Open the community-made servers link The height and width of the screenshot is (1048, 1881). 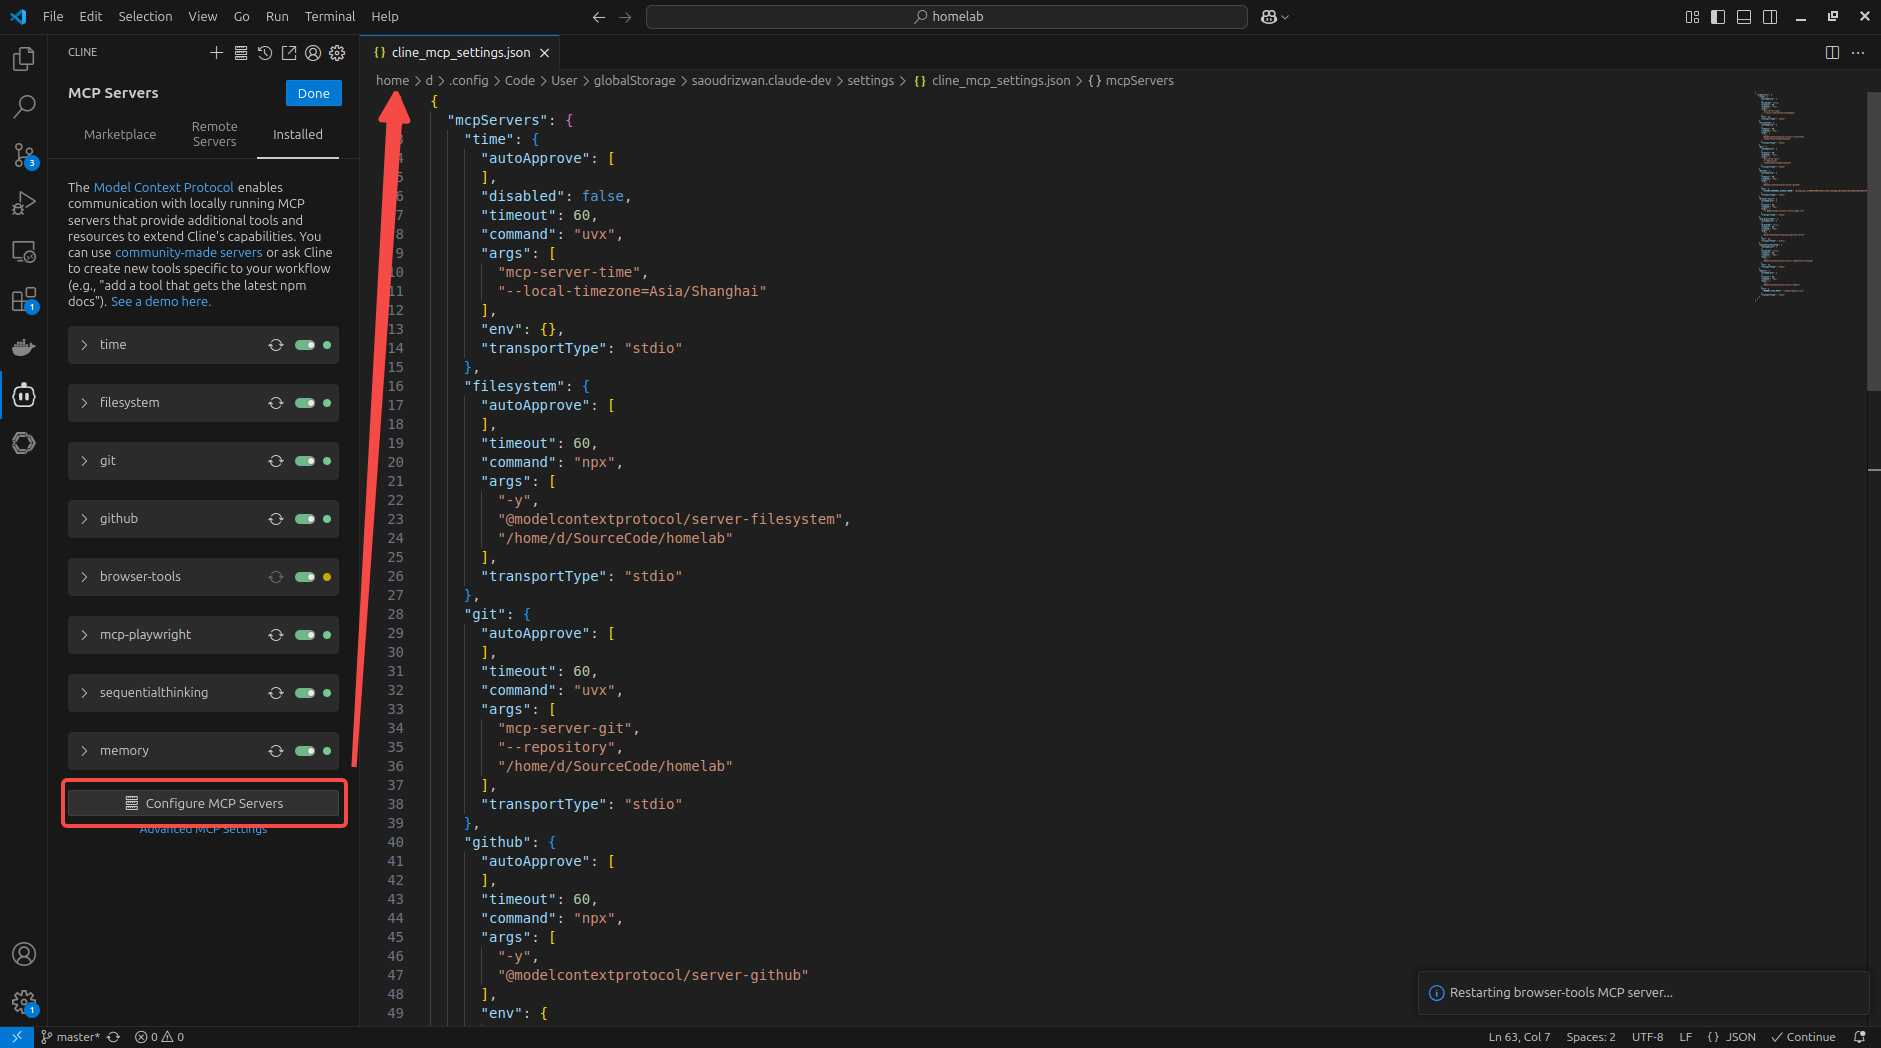point(189,253)
